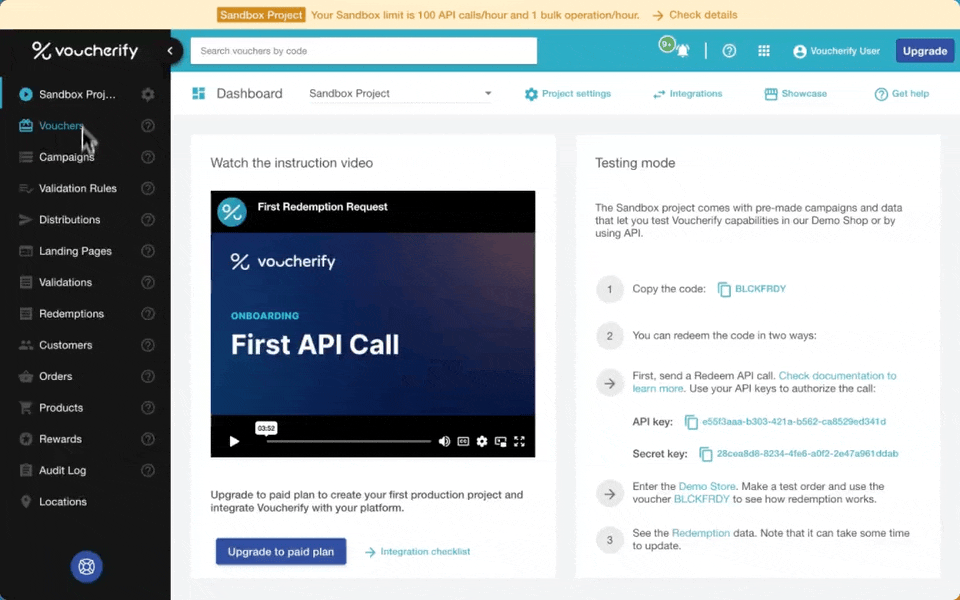Click Check details in the sandbox banner
This screenshot has height=600, width=960.
[695, 15]
